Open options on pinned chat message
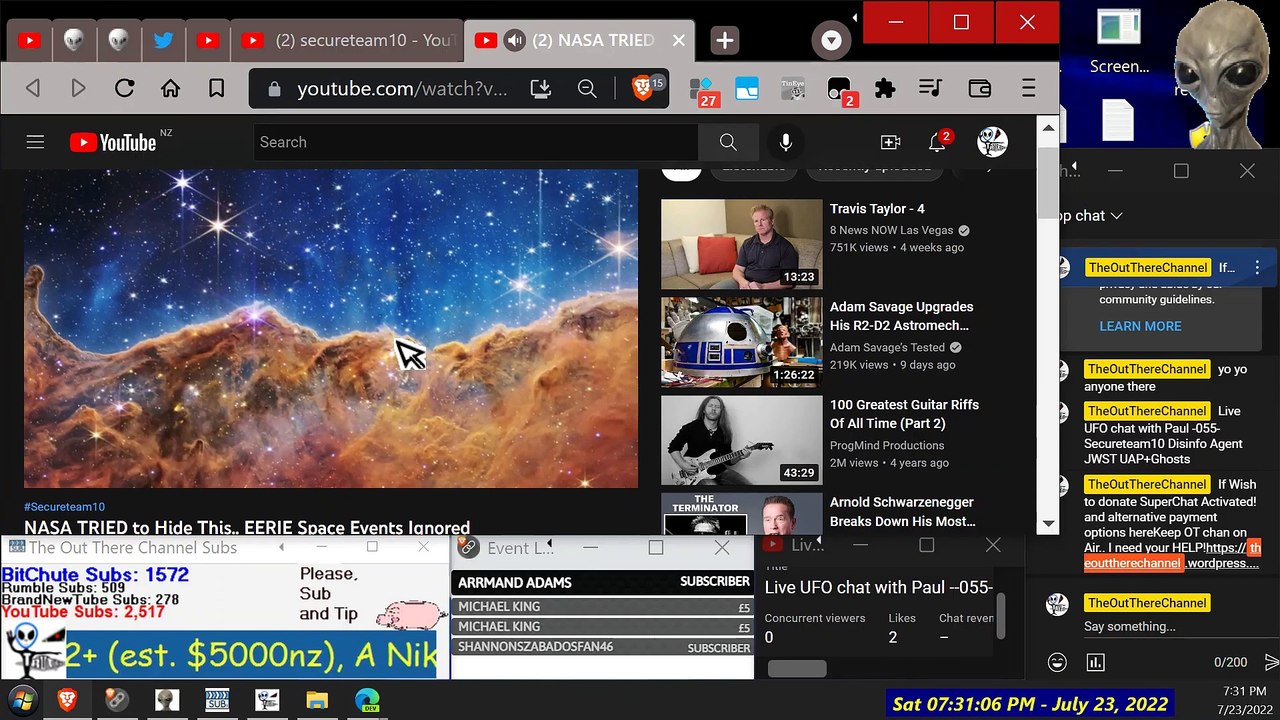Viewport: 1280px width, 720px height. pos(1257,267)
